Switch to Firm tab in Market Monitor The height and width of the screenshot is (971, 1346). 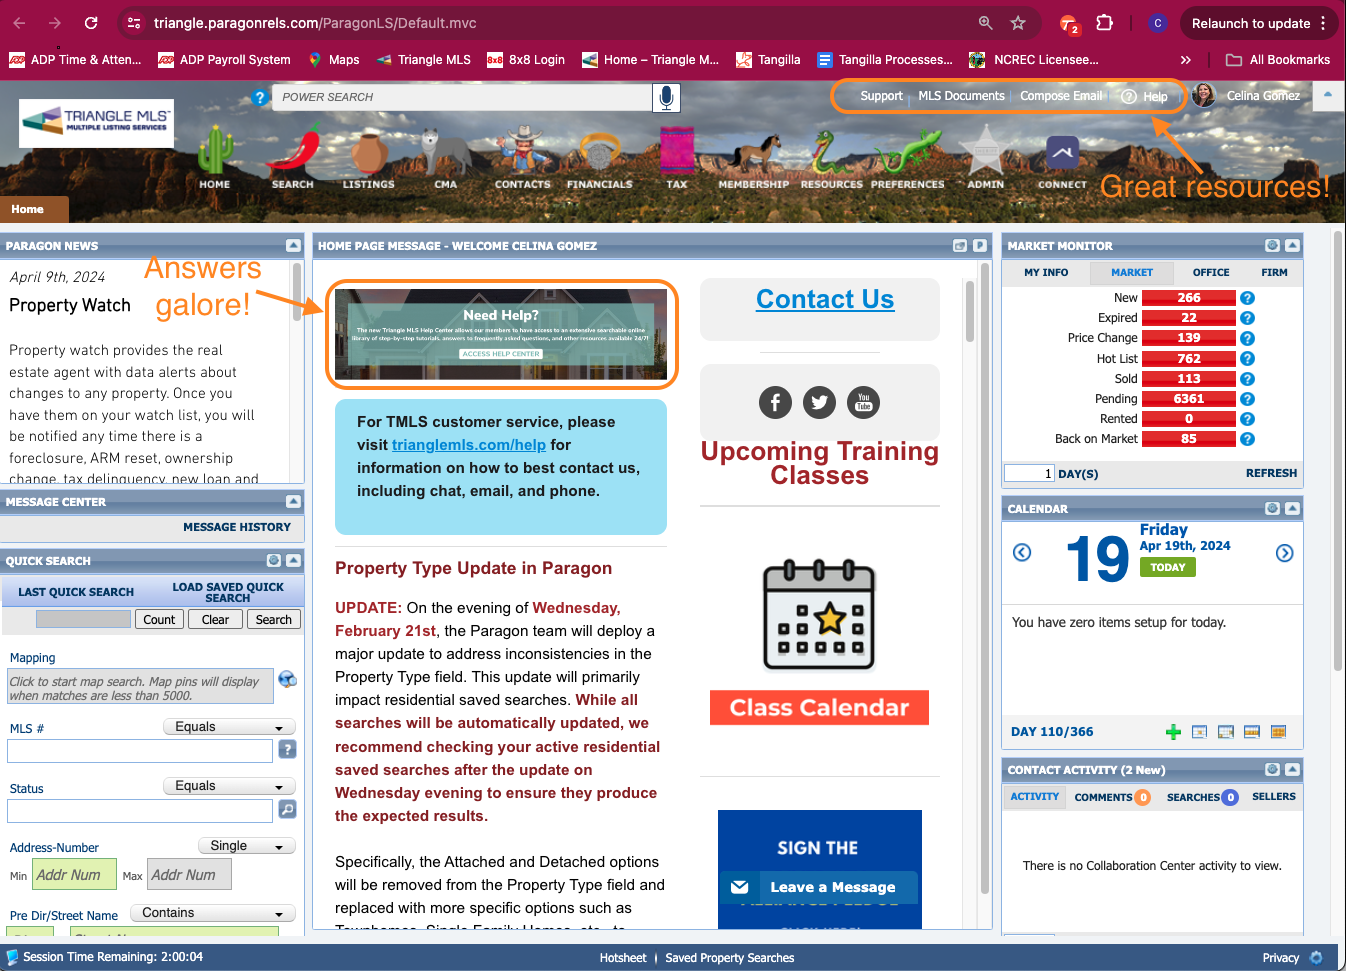(x=1274, y=272)
